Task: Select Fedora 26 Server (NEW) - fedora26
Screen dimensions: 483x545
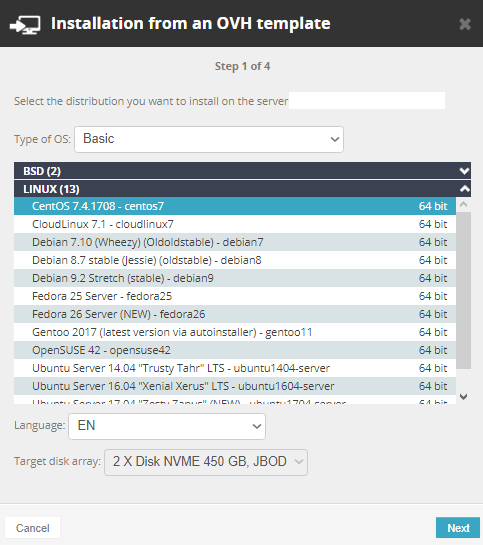Action: click(x=235, y=314)
